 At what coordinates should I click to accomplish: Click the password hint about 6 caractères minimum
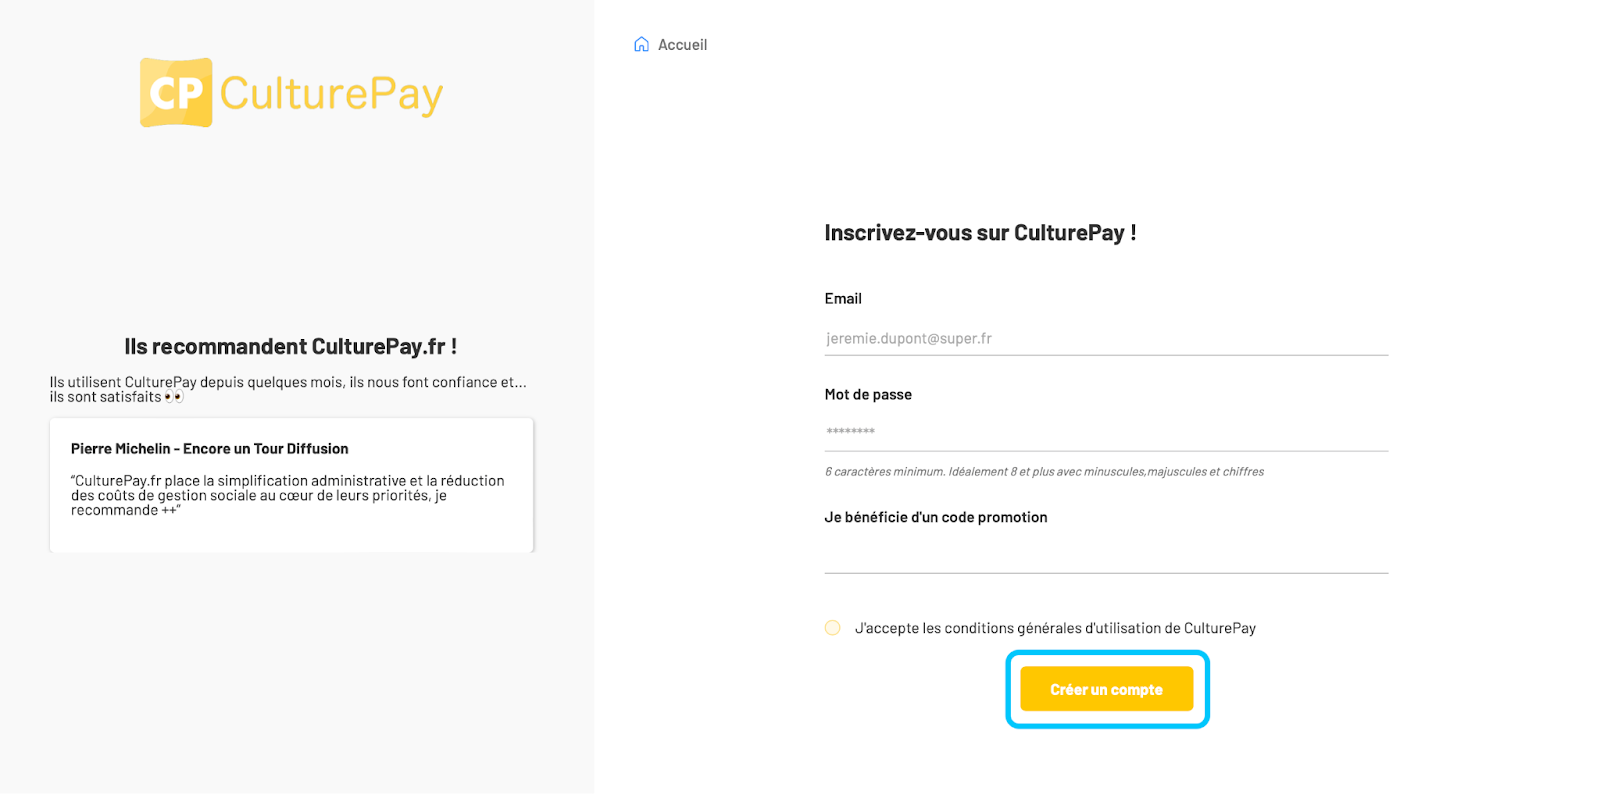click(x=1044, y=472)
